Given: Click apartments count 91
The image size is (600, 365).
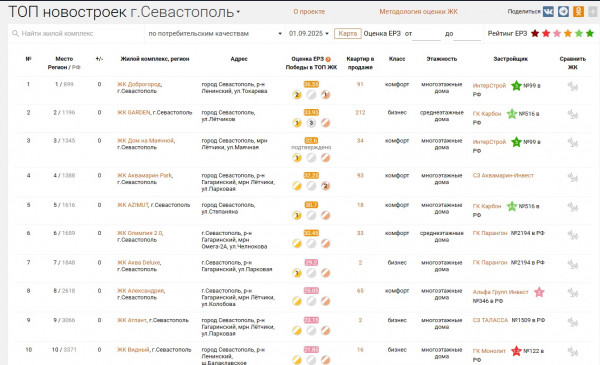Looking at the screenshot, I should coord(360,84).
